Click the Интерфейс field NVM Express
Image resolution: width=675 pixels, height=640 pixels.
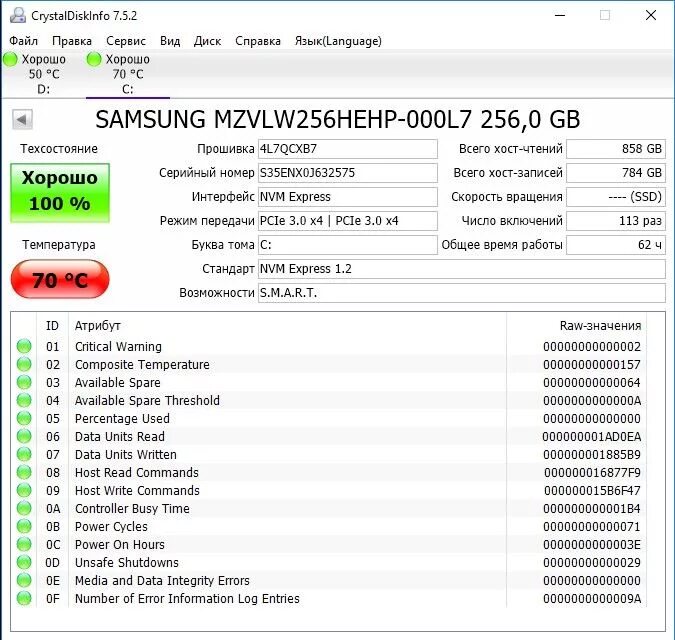click(347, 197)
